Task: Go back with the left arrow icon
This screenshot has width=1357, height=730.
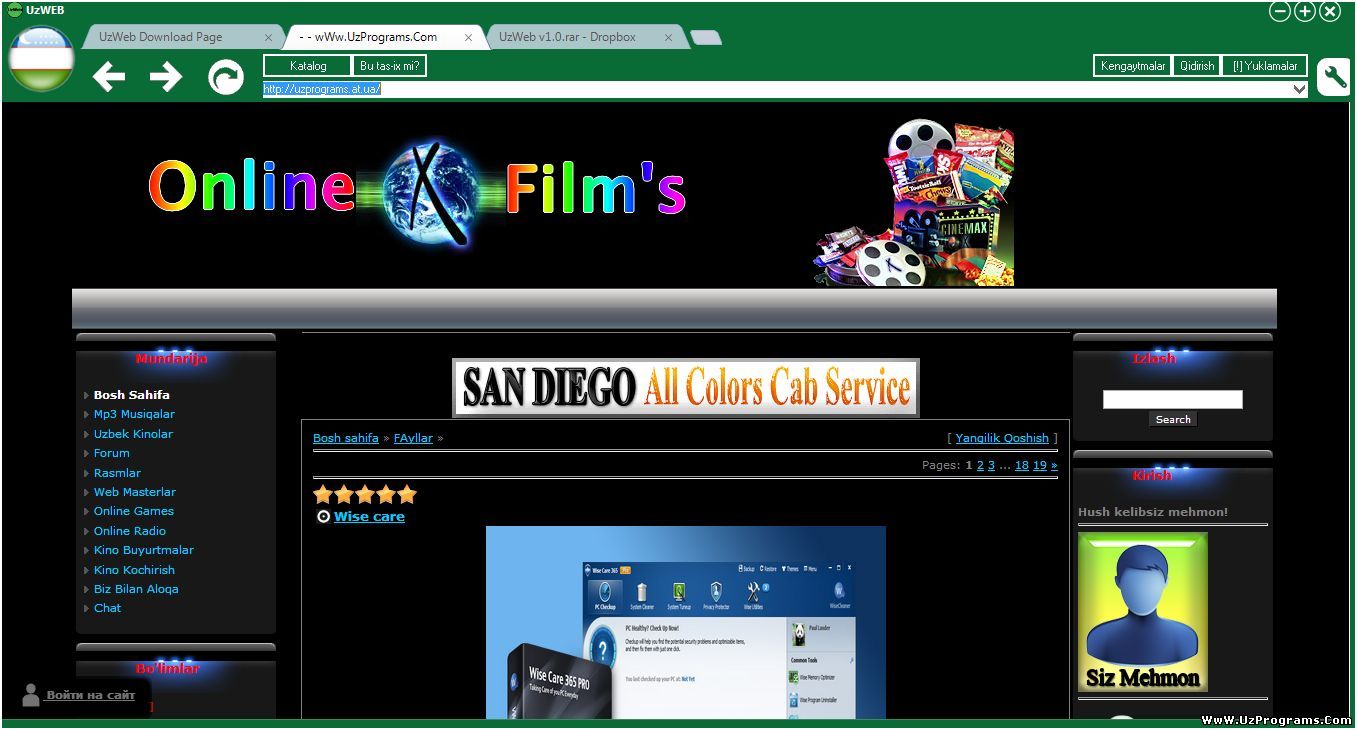Action: coord(108,76)
